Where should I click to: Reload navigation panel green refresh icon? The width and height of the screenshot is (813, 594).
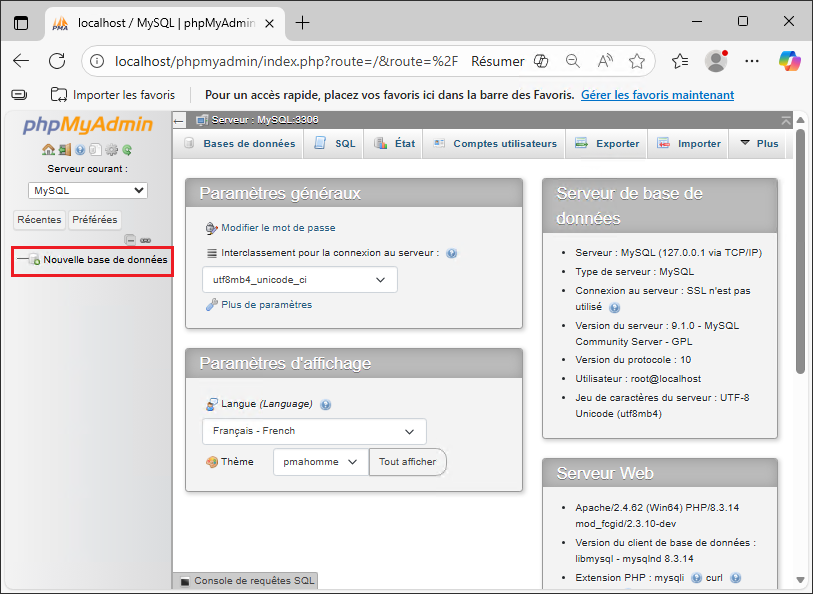coord(127,150)
